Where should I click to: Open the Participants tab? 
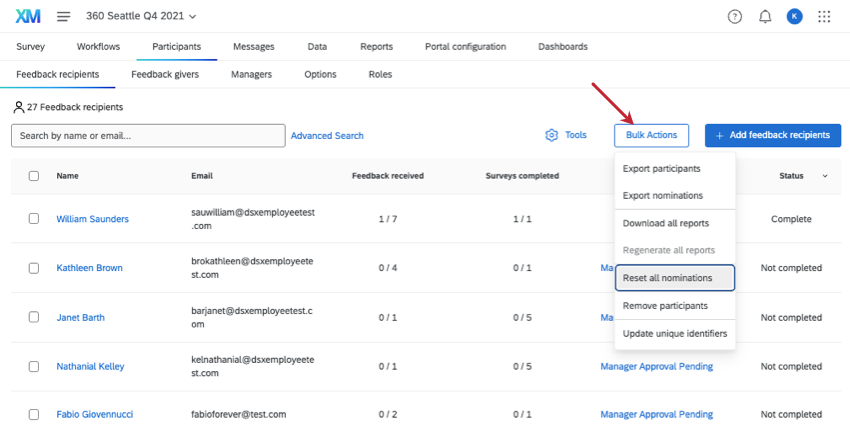pyautogui.click(x=177, y=47)
